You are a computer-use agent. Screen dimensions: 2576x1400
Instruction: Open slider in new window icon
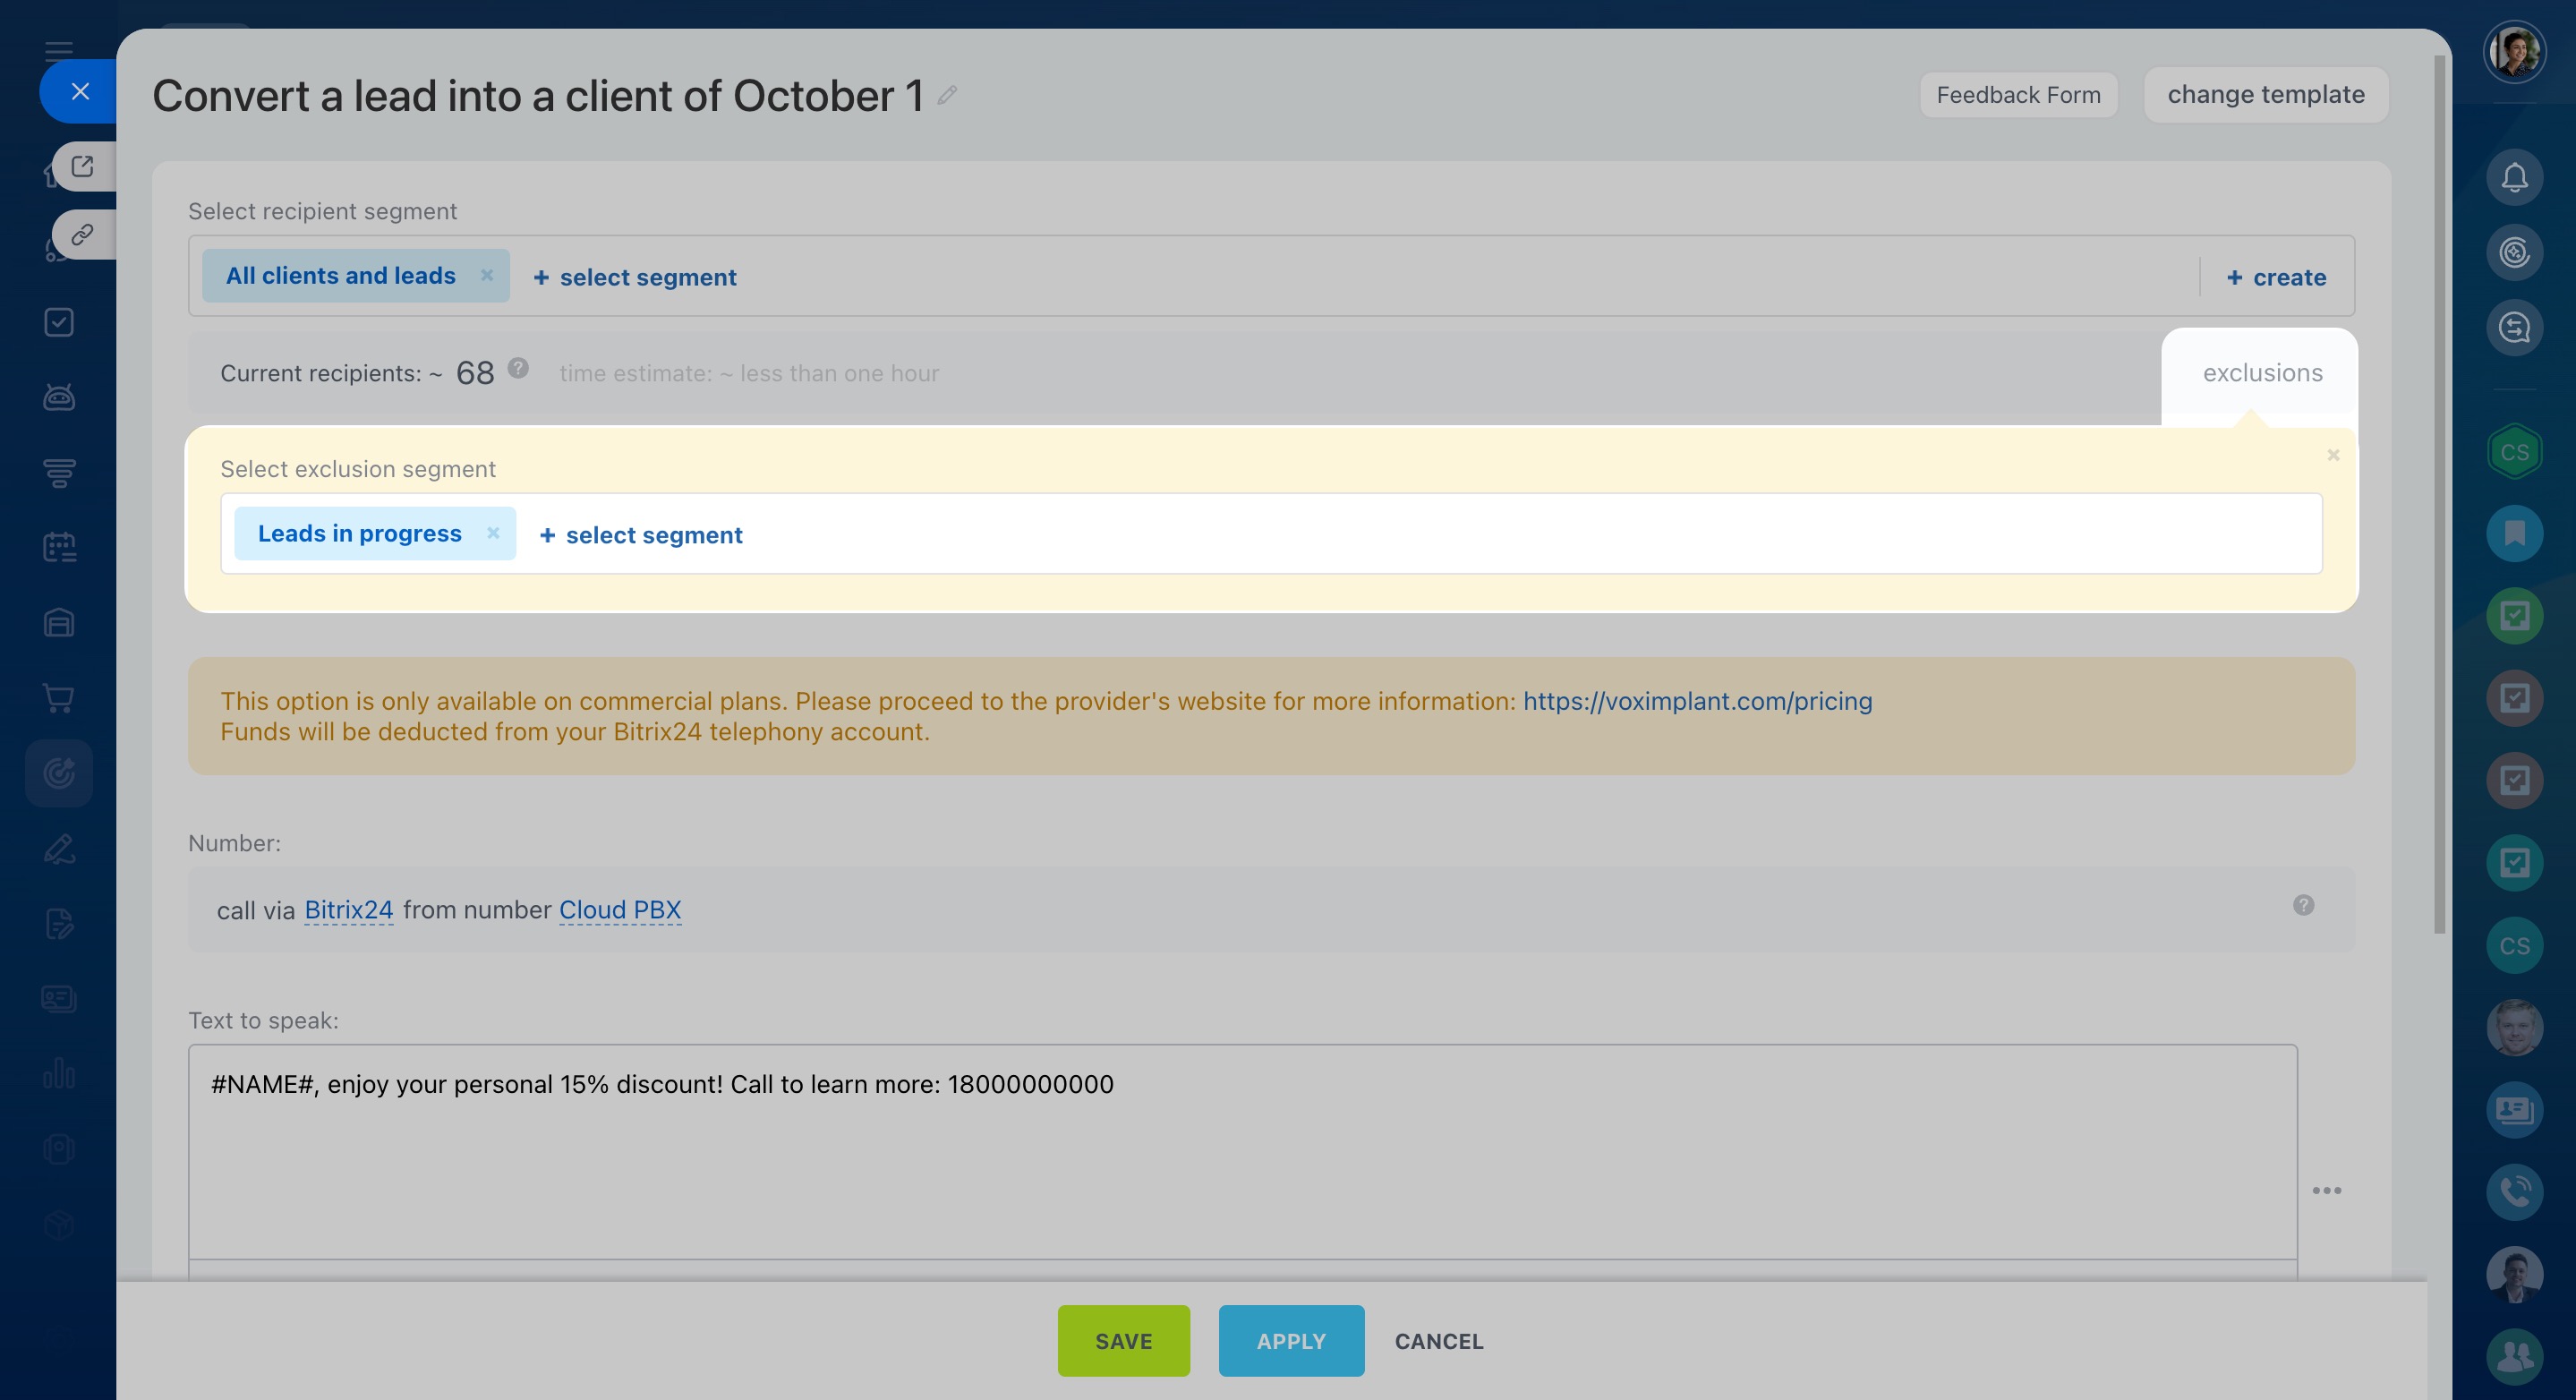pyautogui.click(x=83, y=166)
